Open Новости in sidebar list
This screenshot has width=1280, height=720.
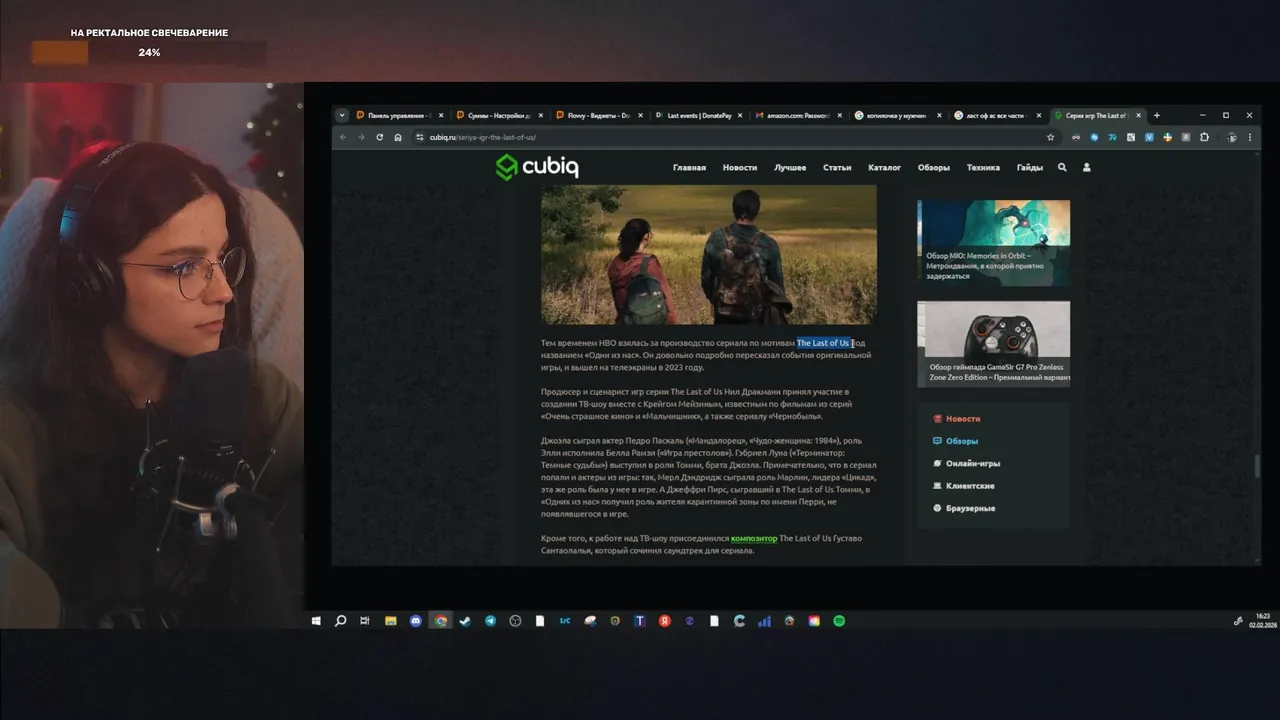coord(963,419)
